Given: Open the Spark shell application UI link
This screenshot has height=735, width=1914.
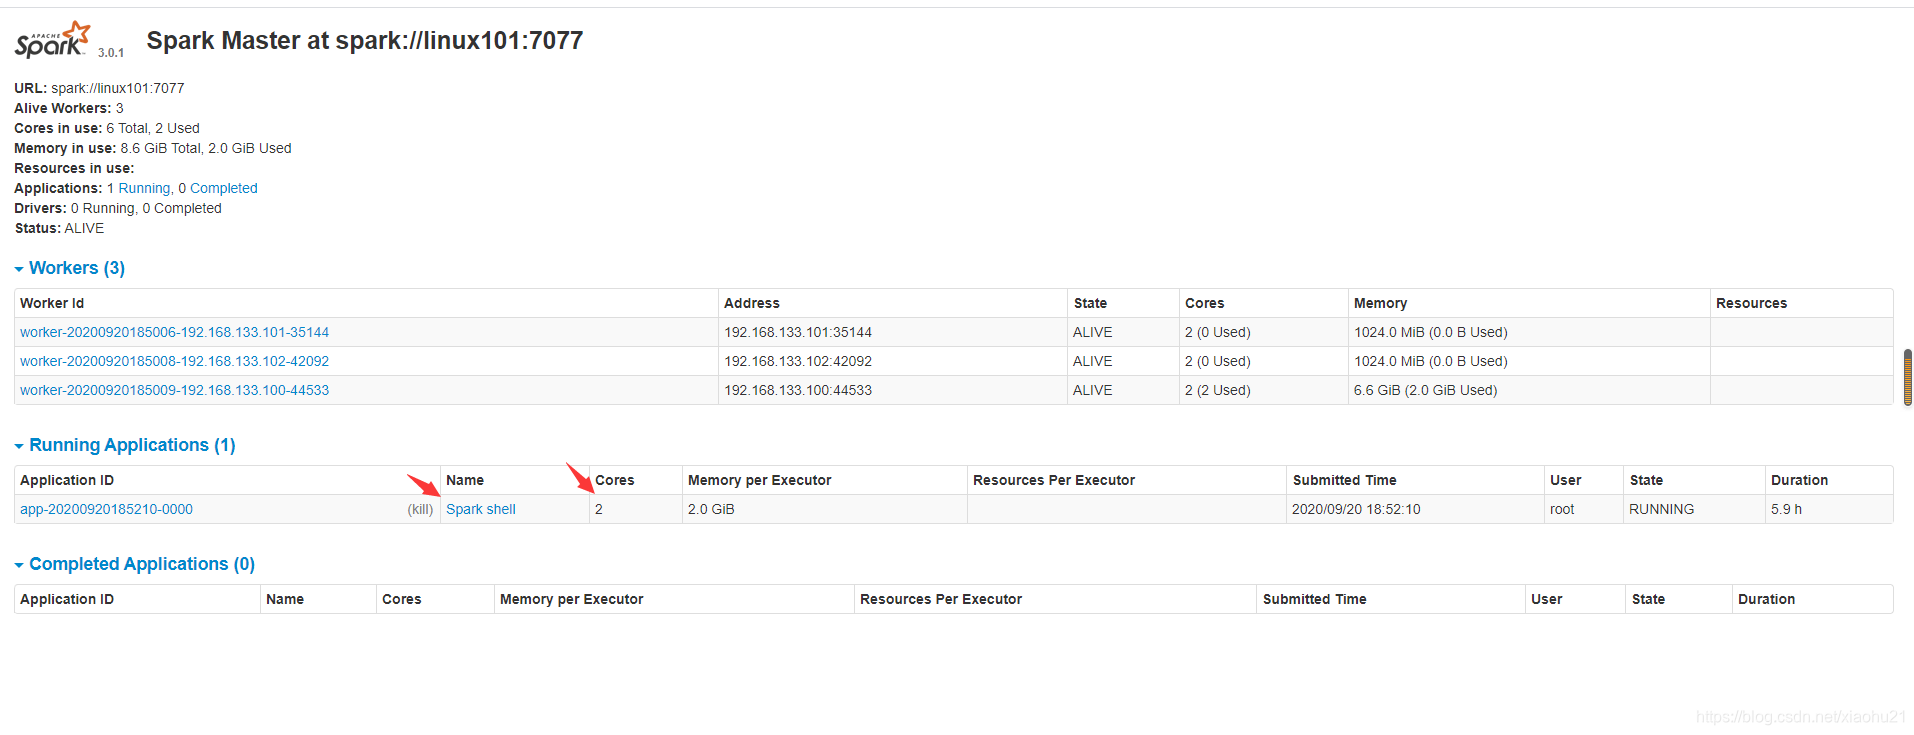Looking at the screenshot, I should [x=481, y=509].
